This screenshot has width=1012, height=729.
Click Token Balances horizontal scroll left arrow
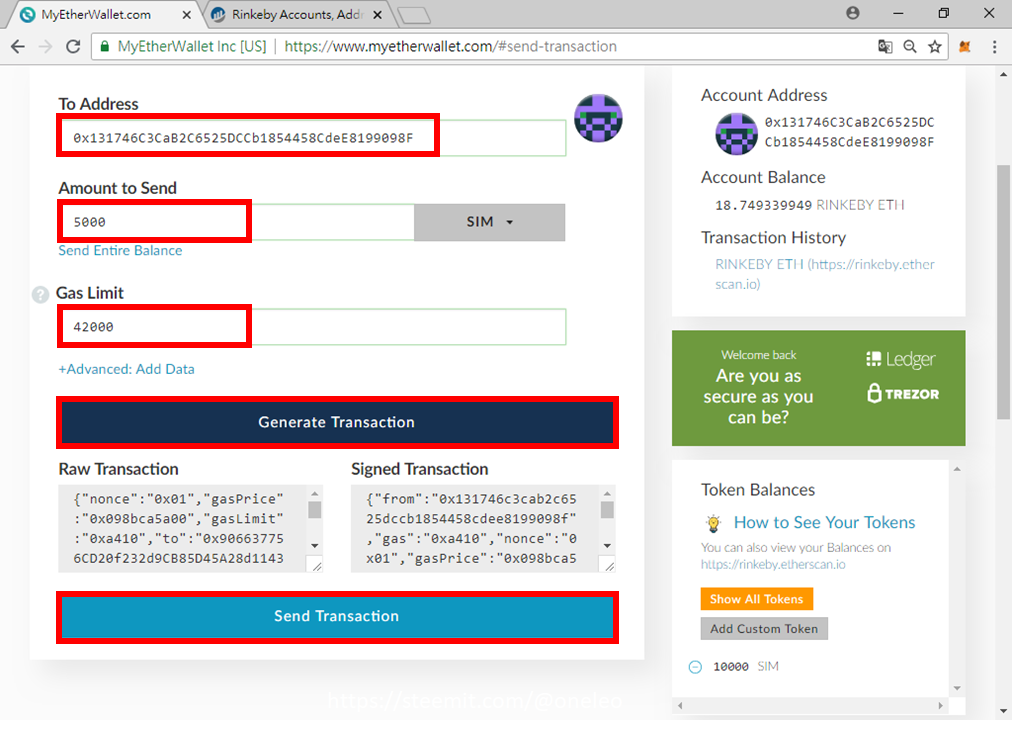(680, 706)
